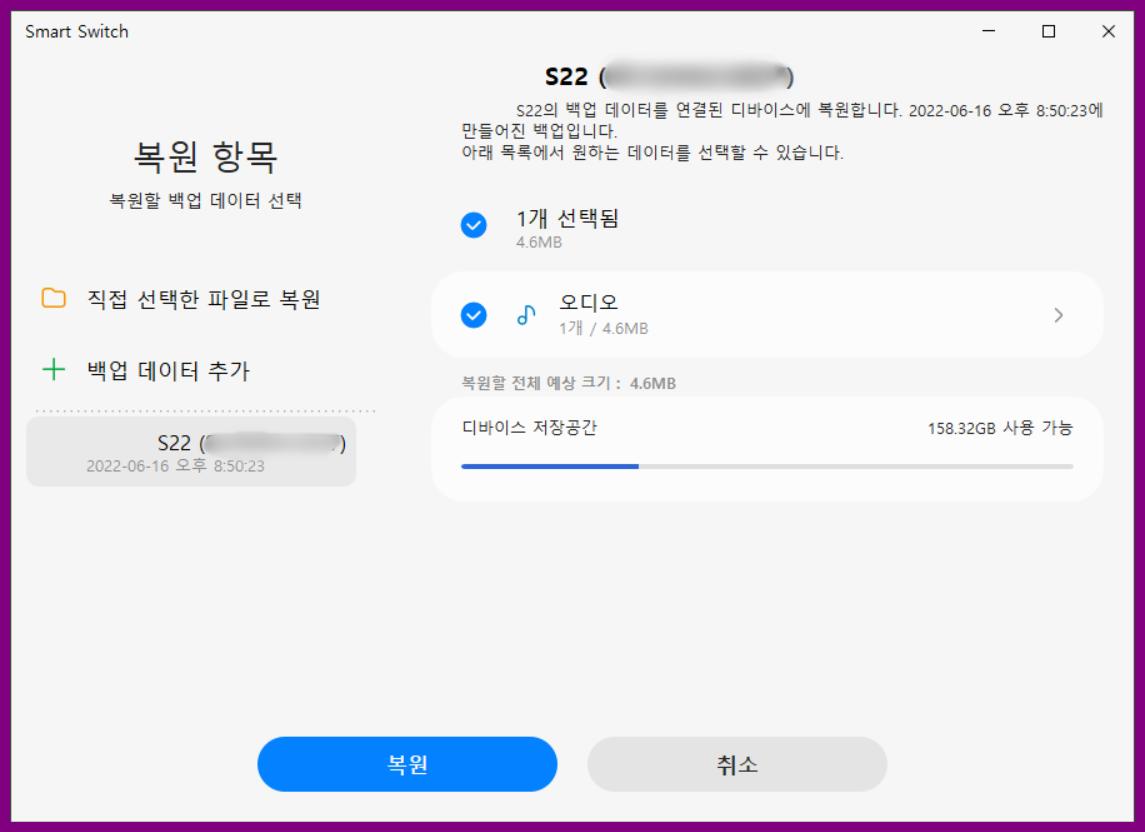1145x832 pixels.
Task: Toggle the 1개 선택됨 select-all checkbox
Action: (474, 225)
